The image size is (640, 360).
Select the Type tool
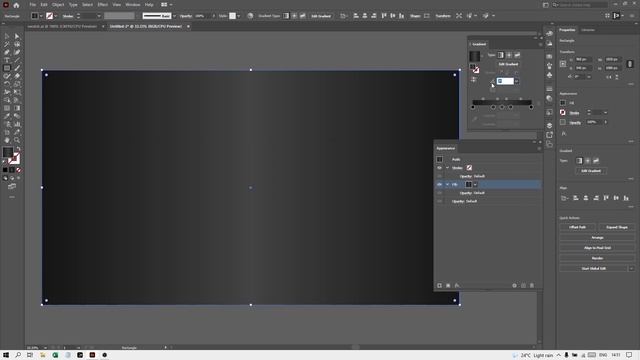tap(7, 60)
